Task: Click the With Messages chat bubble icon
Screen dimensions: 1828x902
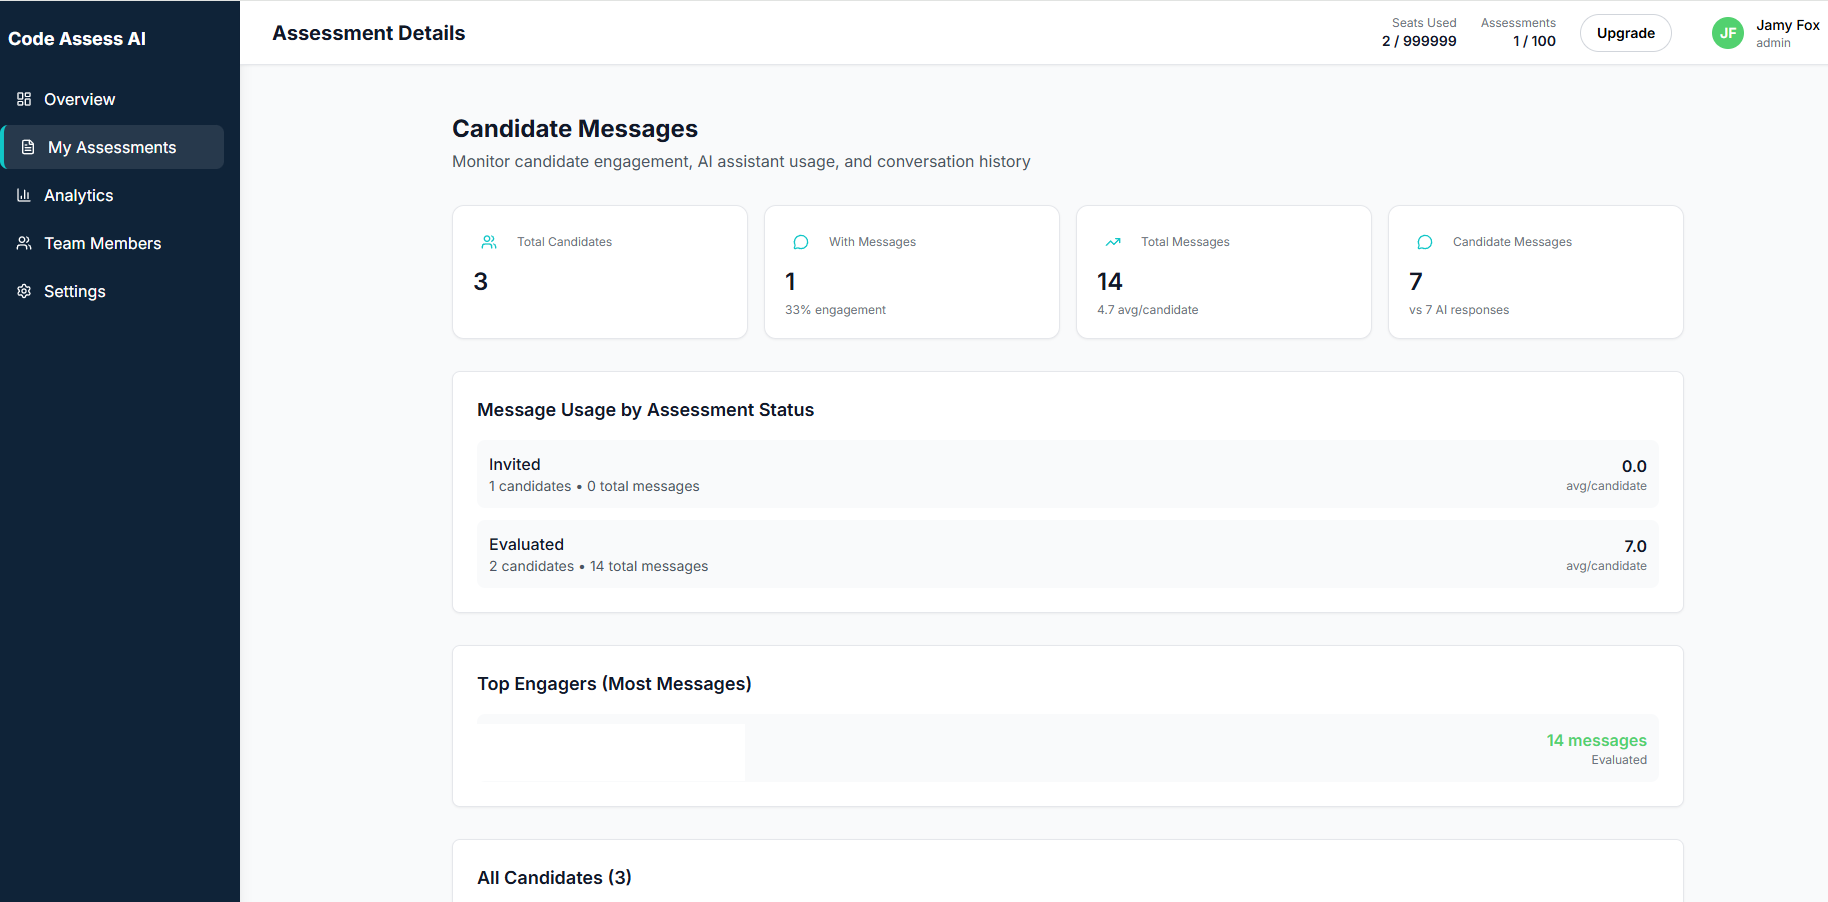Action: point(801,242)
